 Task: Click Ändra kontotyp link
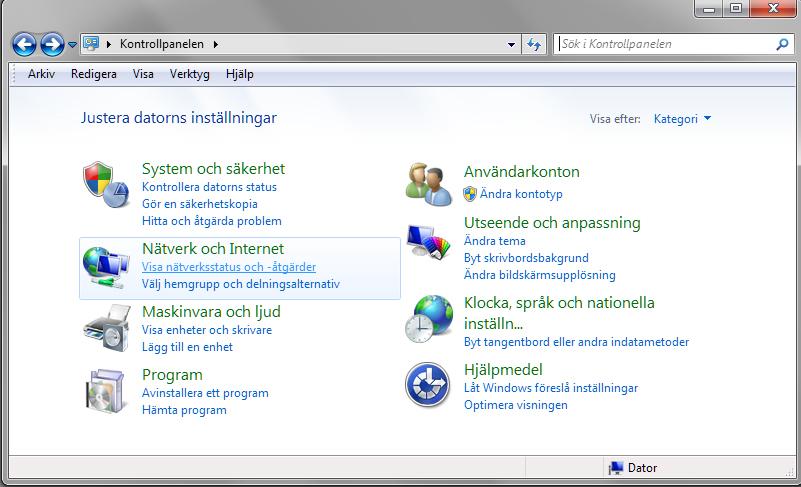[x=521, y=194]
